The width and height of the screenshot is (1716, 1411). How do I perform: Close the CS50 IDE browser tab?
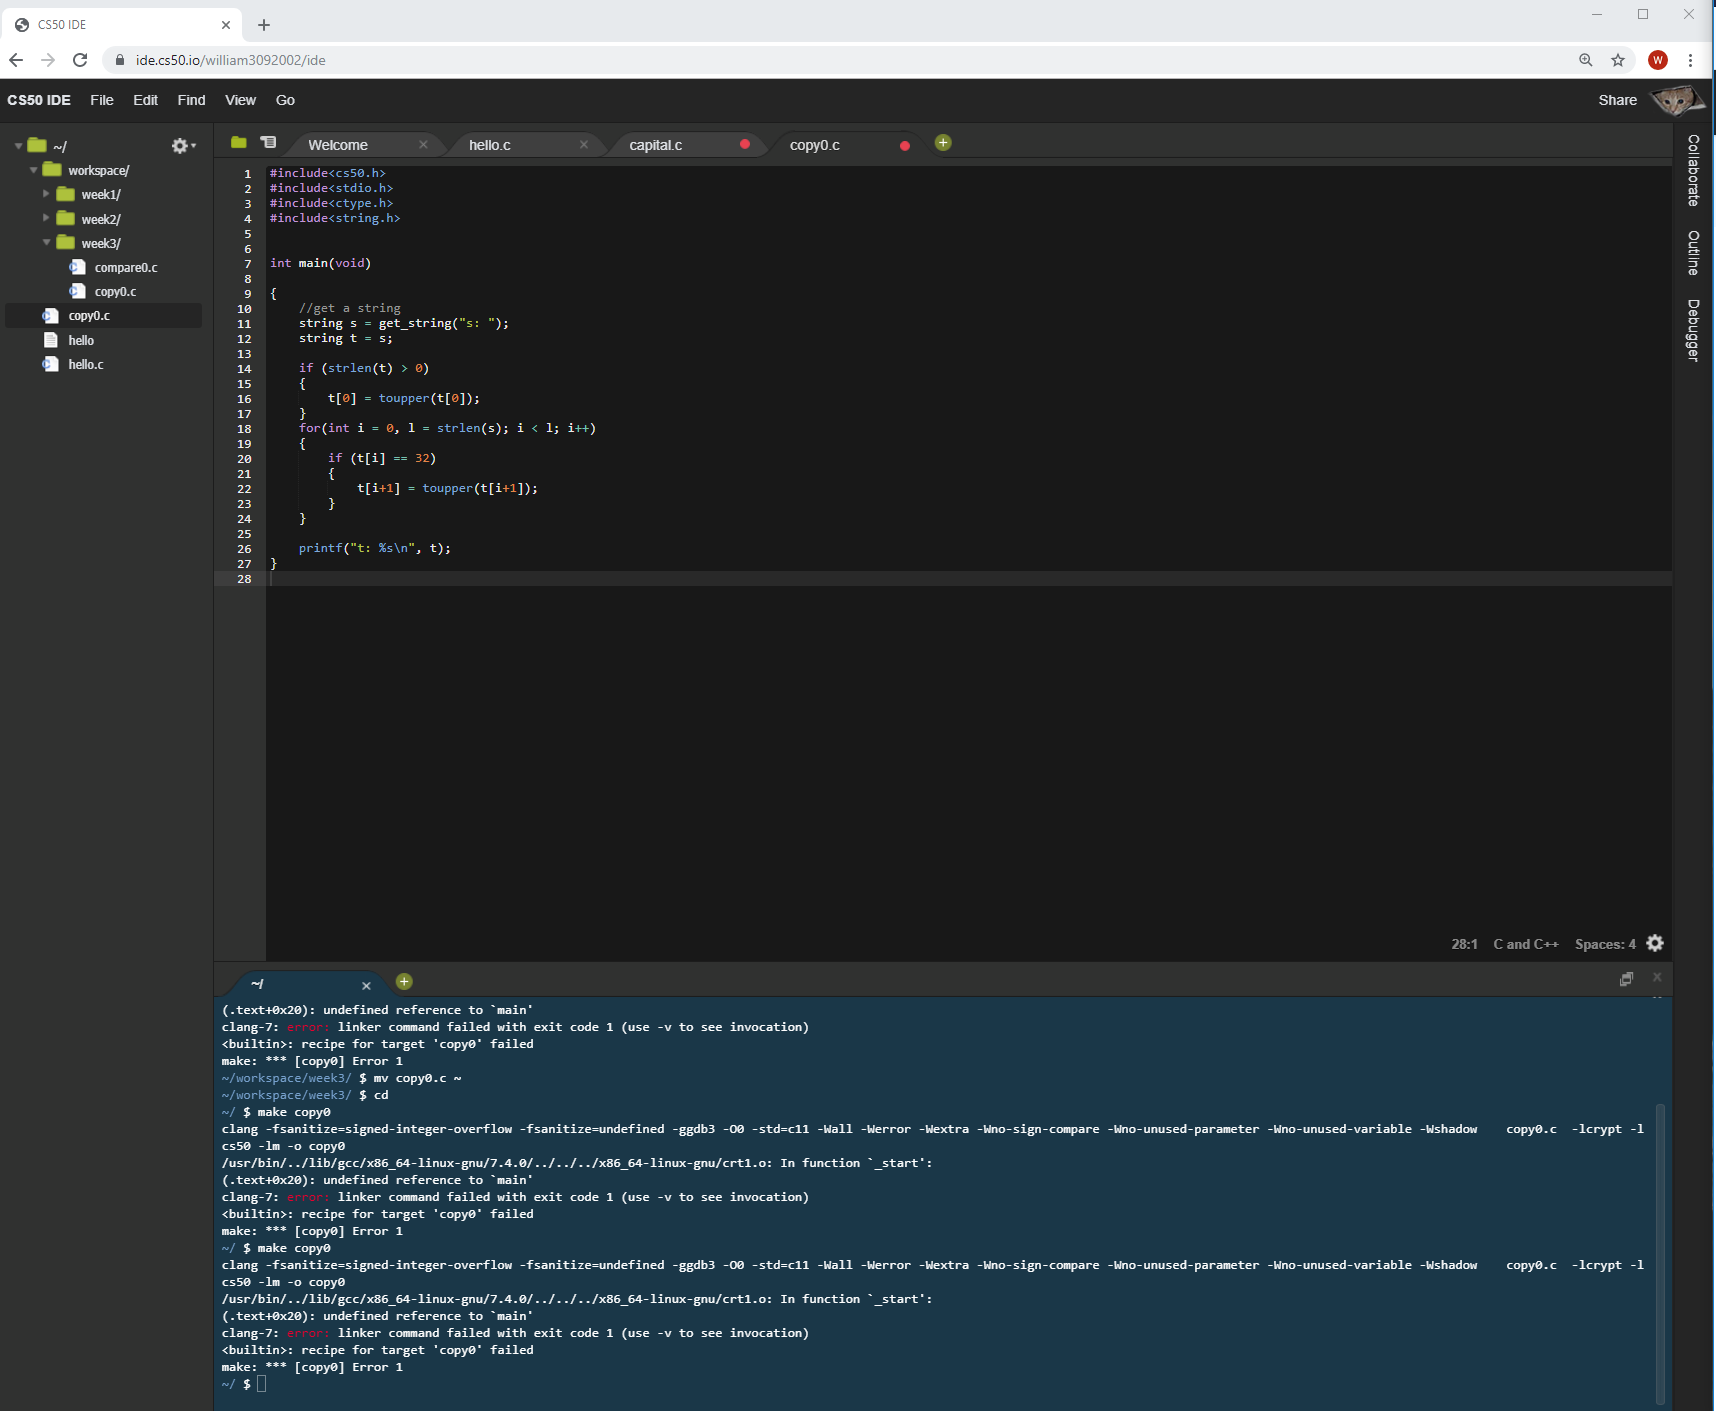click(x=226, y=25)
